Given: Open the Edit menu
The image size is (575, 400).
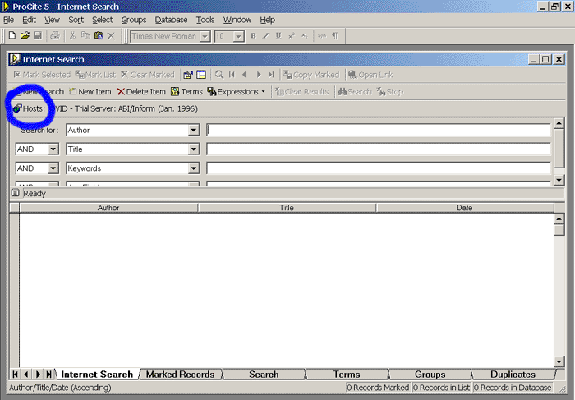Looking at the screenshot, I should [x=29, y=20].
